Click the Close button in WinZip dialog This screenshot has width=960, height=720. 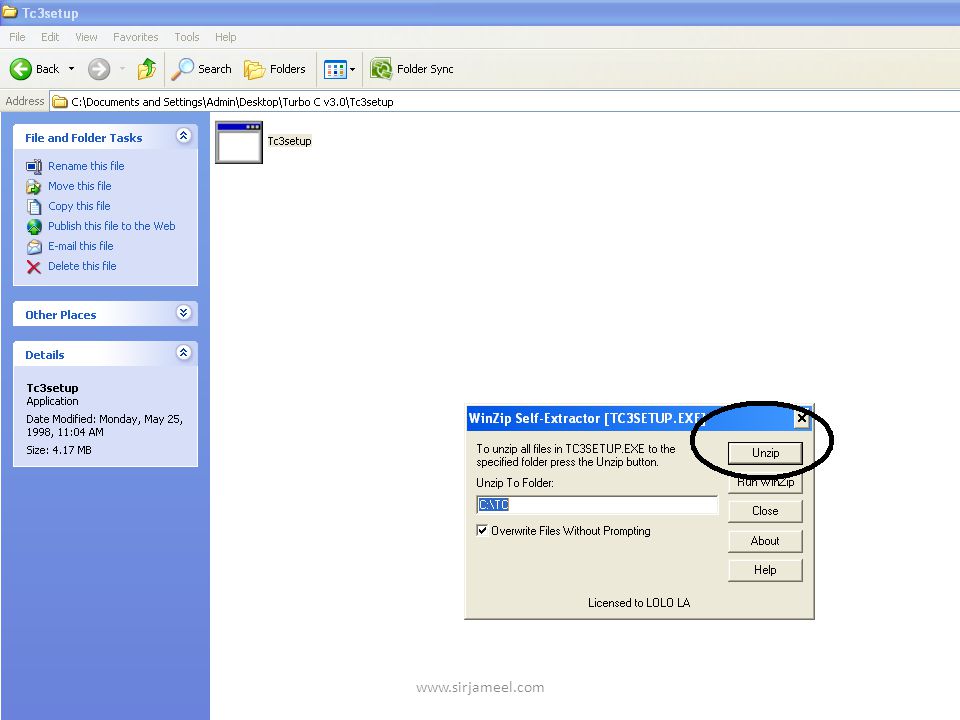tap(765, 511)
